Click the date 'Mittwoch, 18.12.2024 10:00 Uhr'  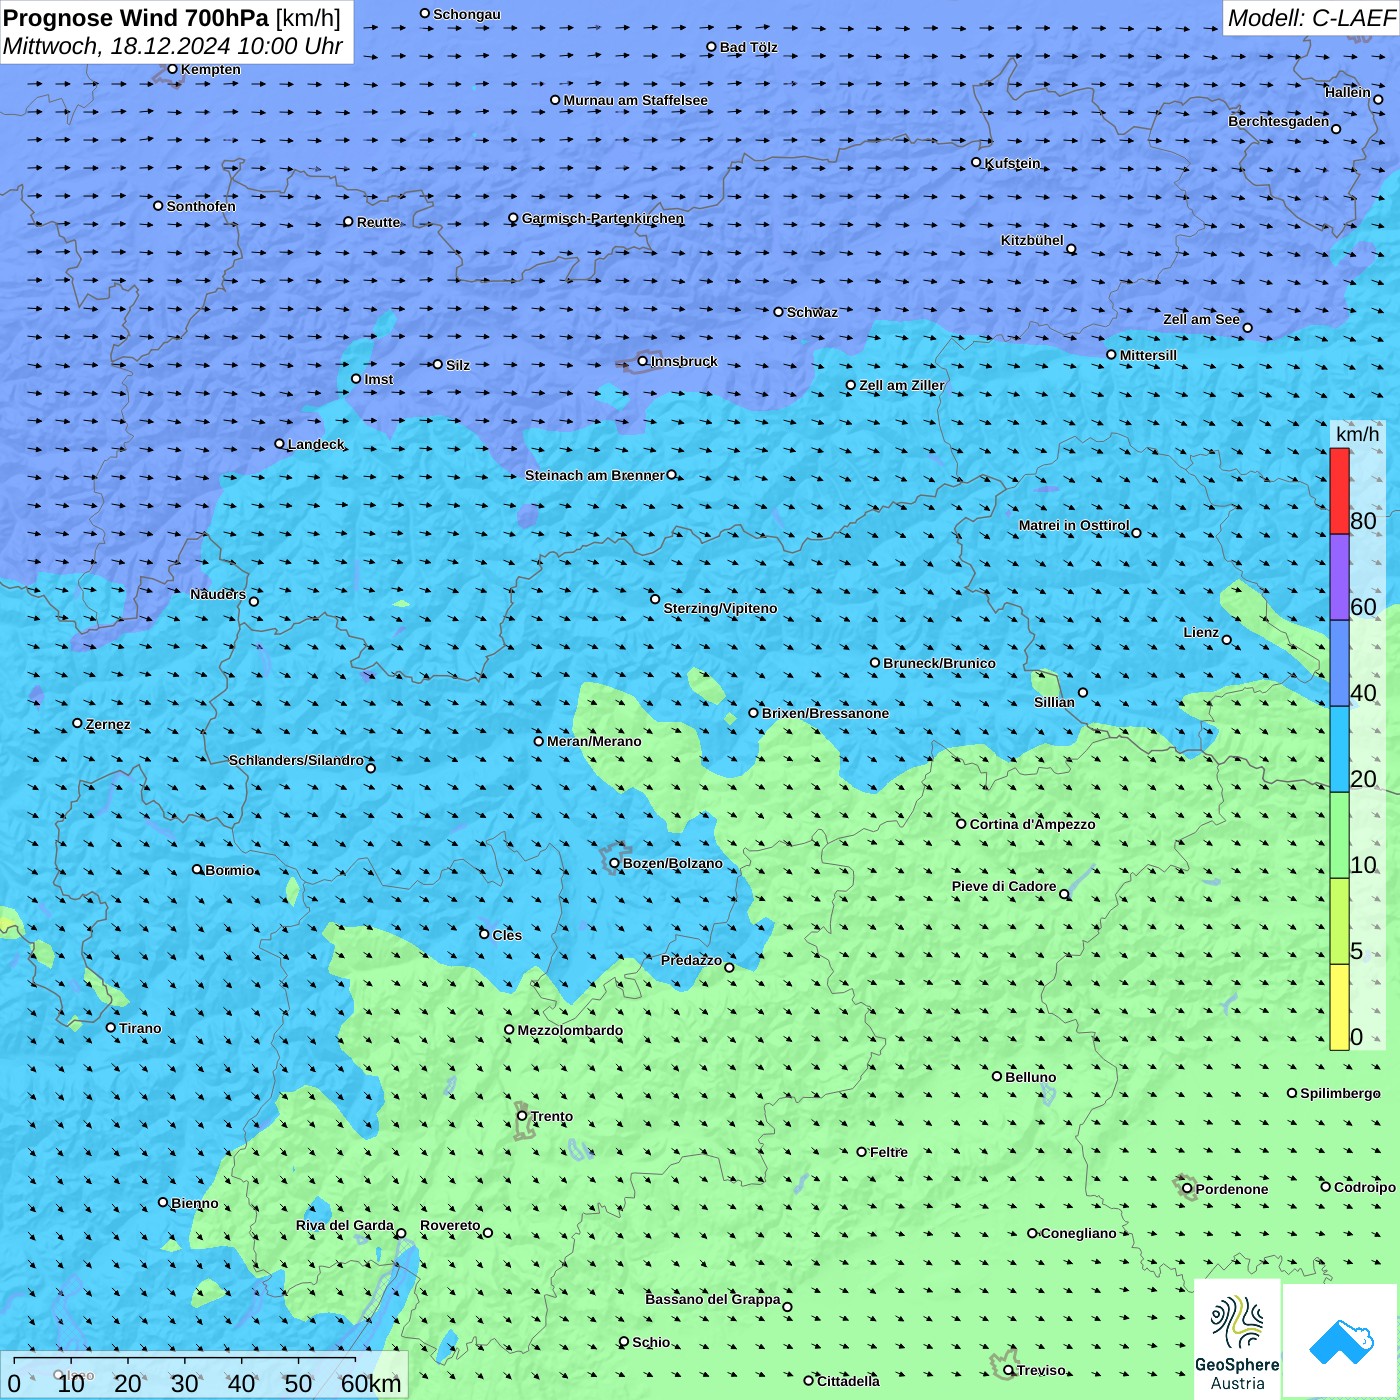coord(173,46)
